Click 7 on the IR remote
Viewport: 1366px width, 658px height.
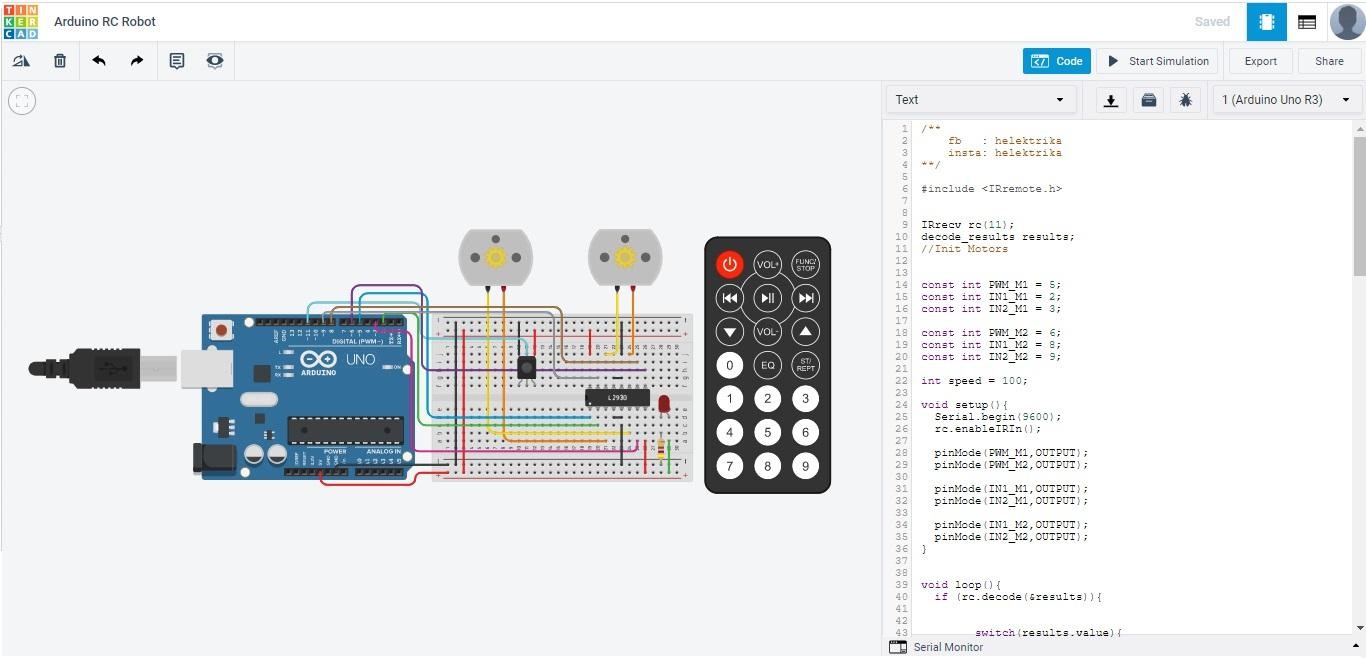click(730, 466)
